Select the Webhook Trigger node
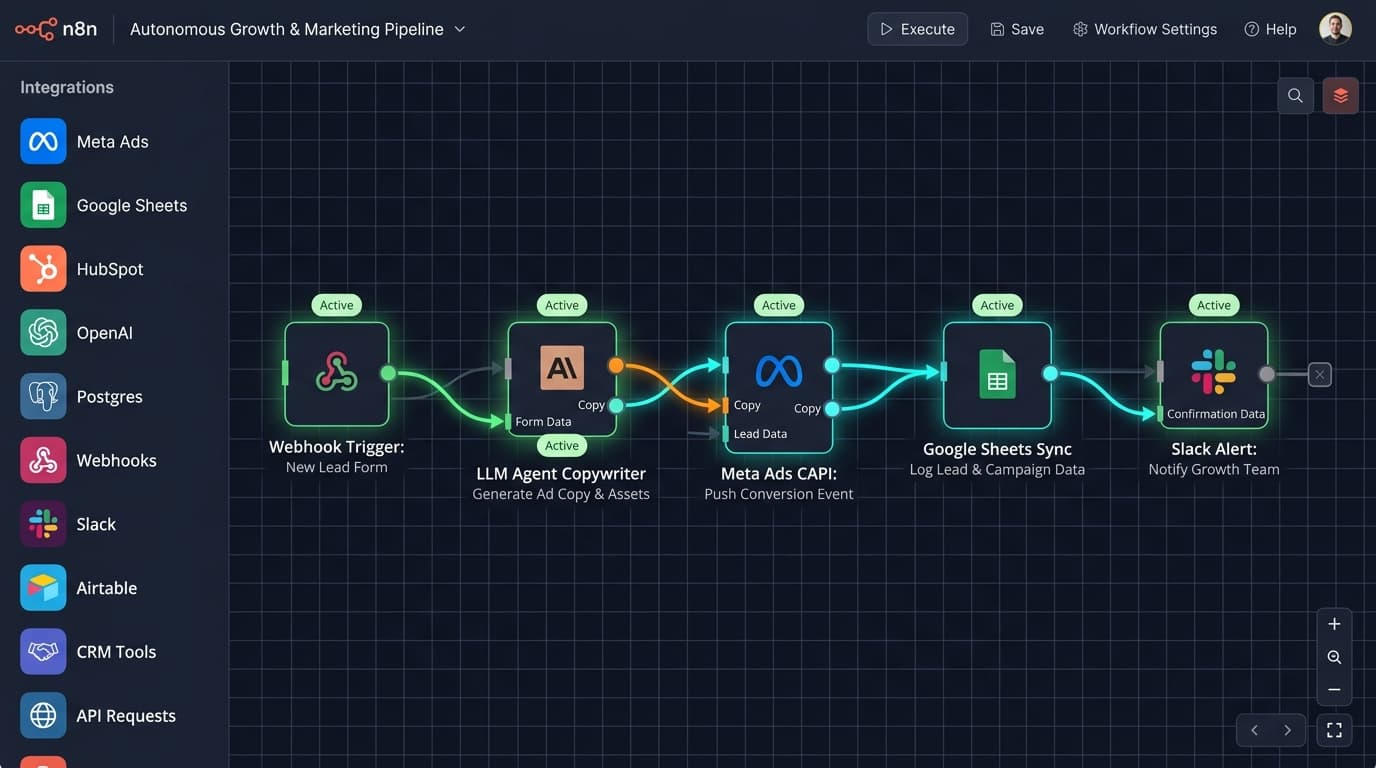This screenshot has height=768, width=1376. pos(337,374)
